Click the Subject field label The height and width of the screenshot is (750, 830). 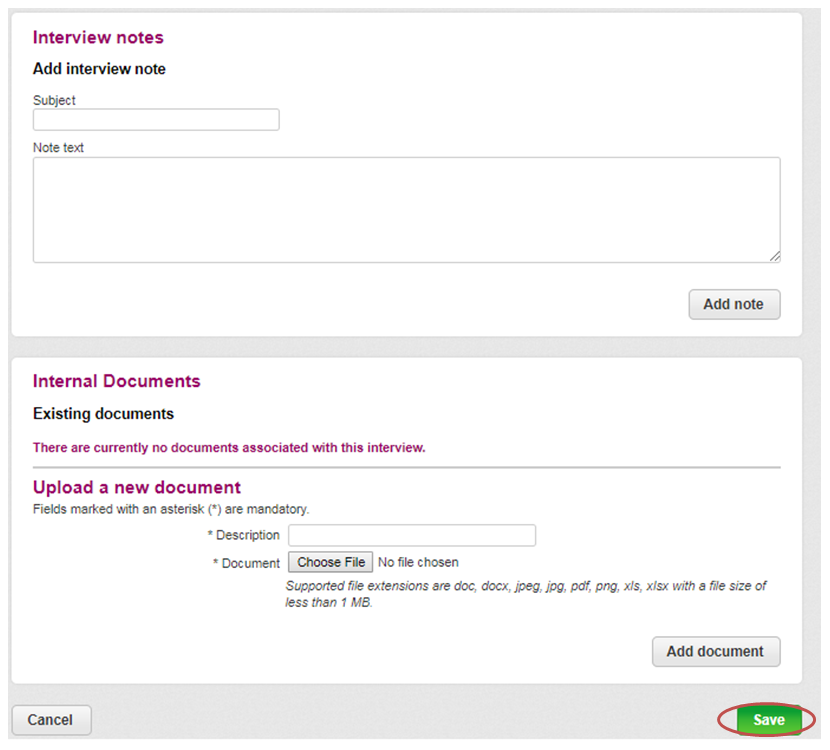tap(54, 100)
